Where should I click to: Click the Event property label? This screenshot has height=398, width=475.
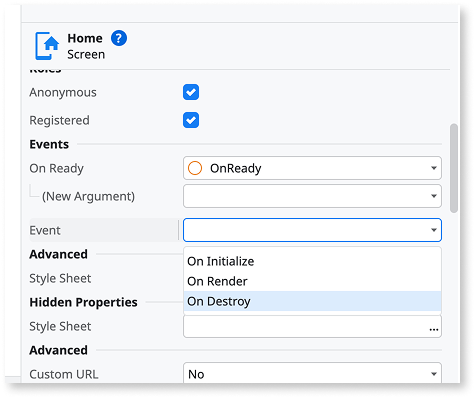tap(45, 230)
